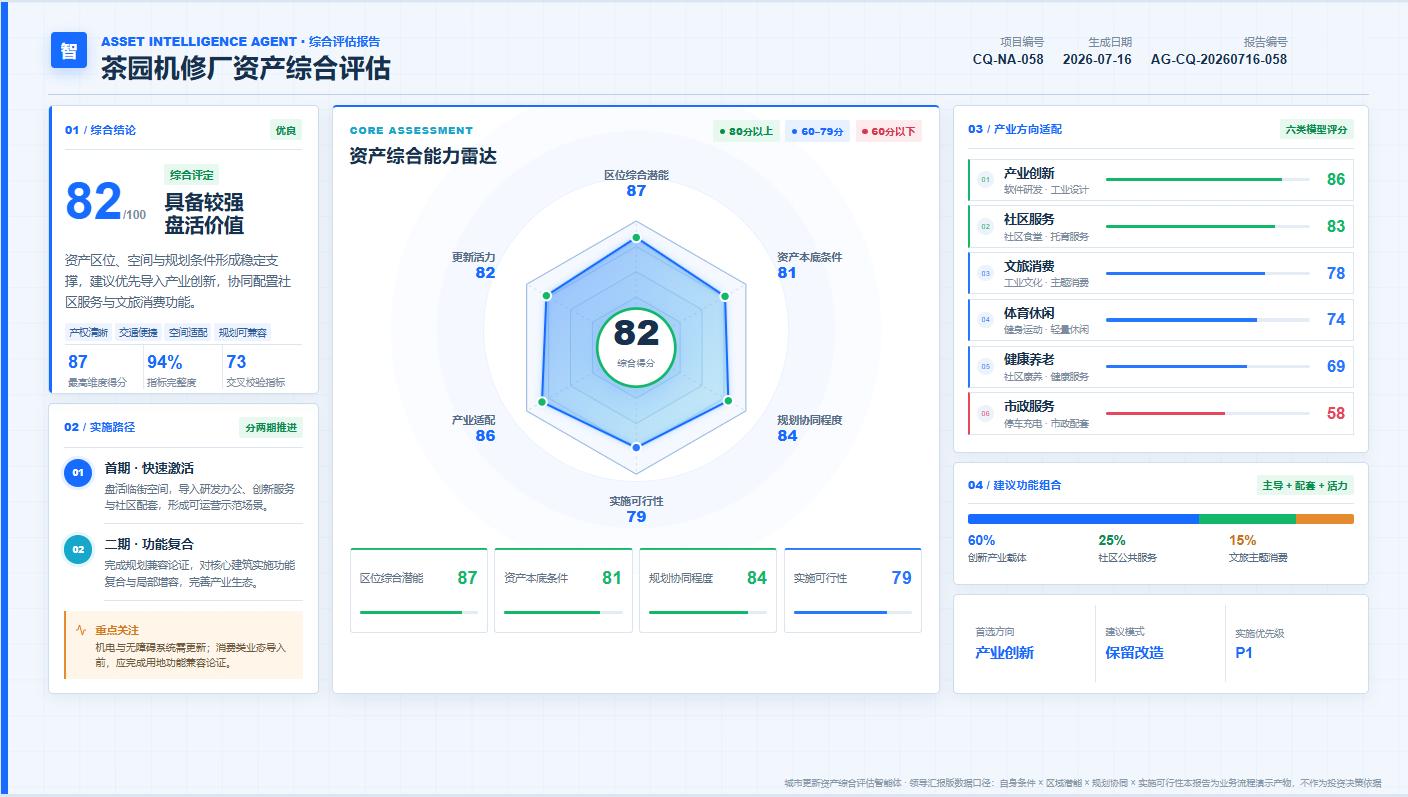The width and height of the screenshot is (1408, 797).
Task: Click the 社区服务 progress bar
Action: (1208, 227)
